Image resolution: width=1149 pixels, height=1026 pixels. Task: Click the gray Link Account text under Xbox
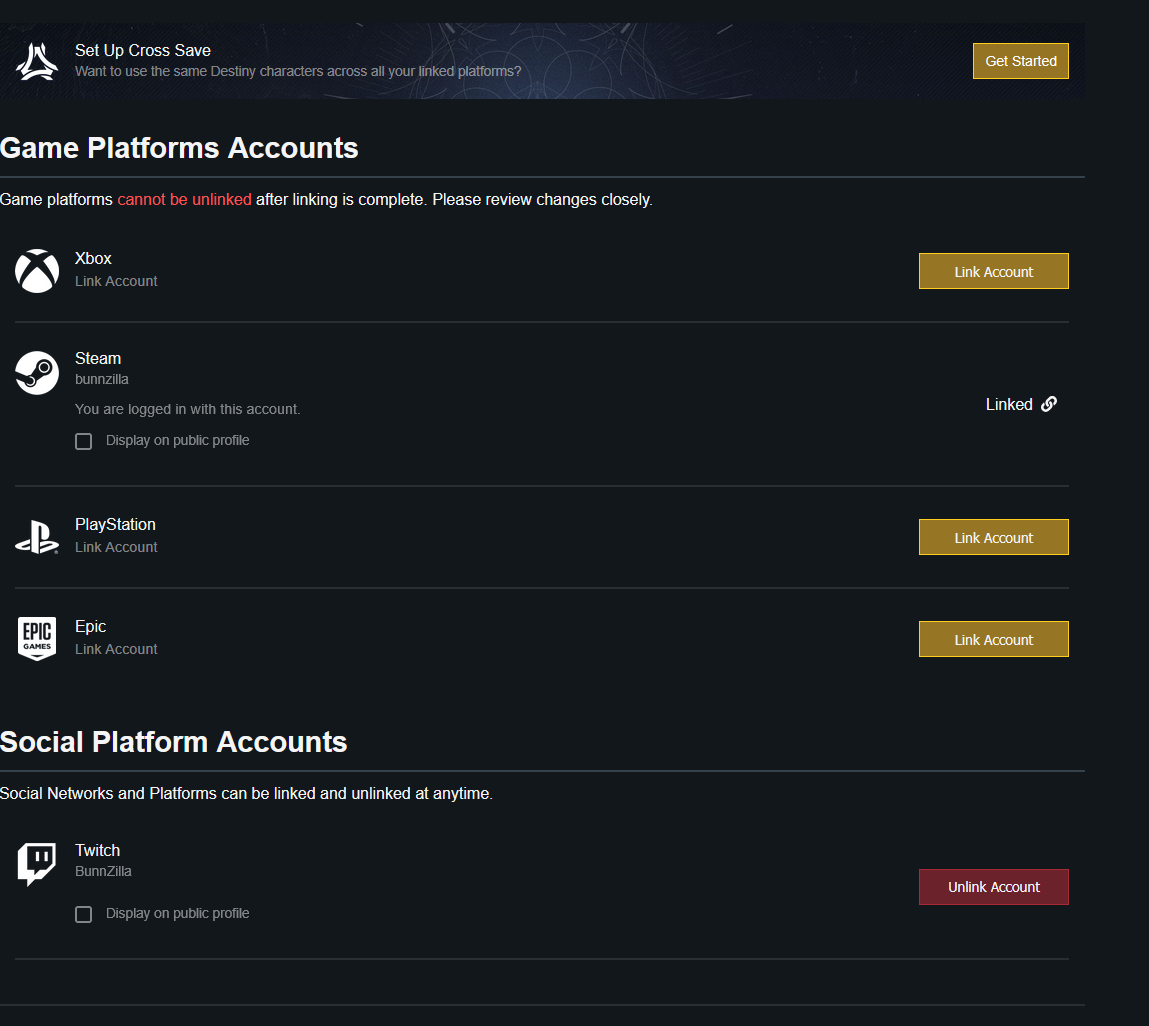coord(116,282)
